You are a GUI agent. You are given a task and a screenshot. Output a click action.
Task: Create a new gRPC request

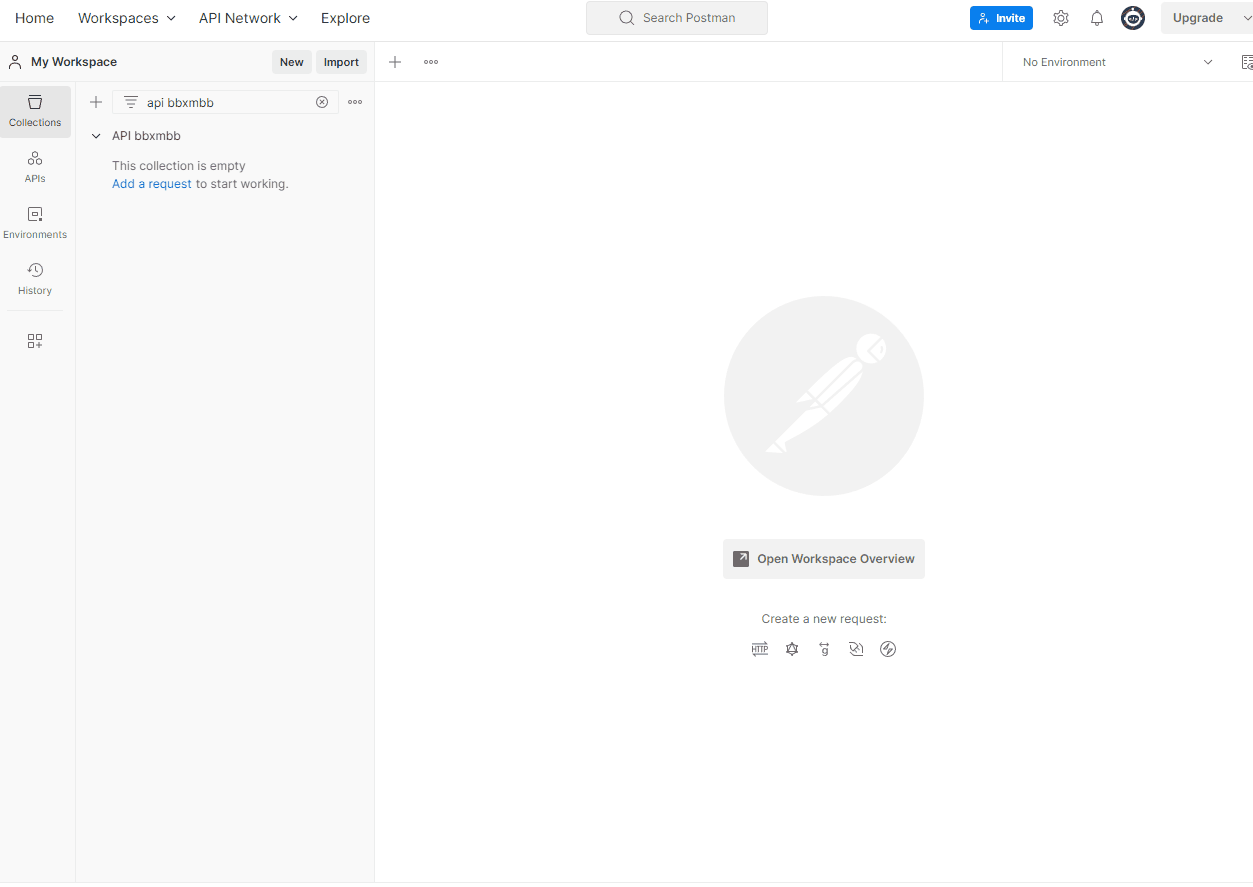[x=824, y=649]
